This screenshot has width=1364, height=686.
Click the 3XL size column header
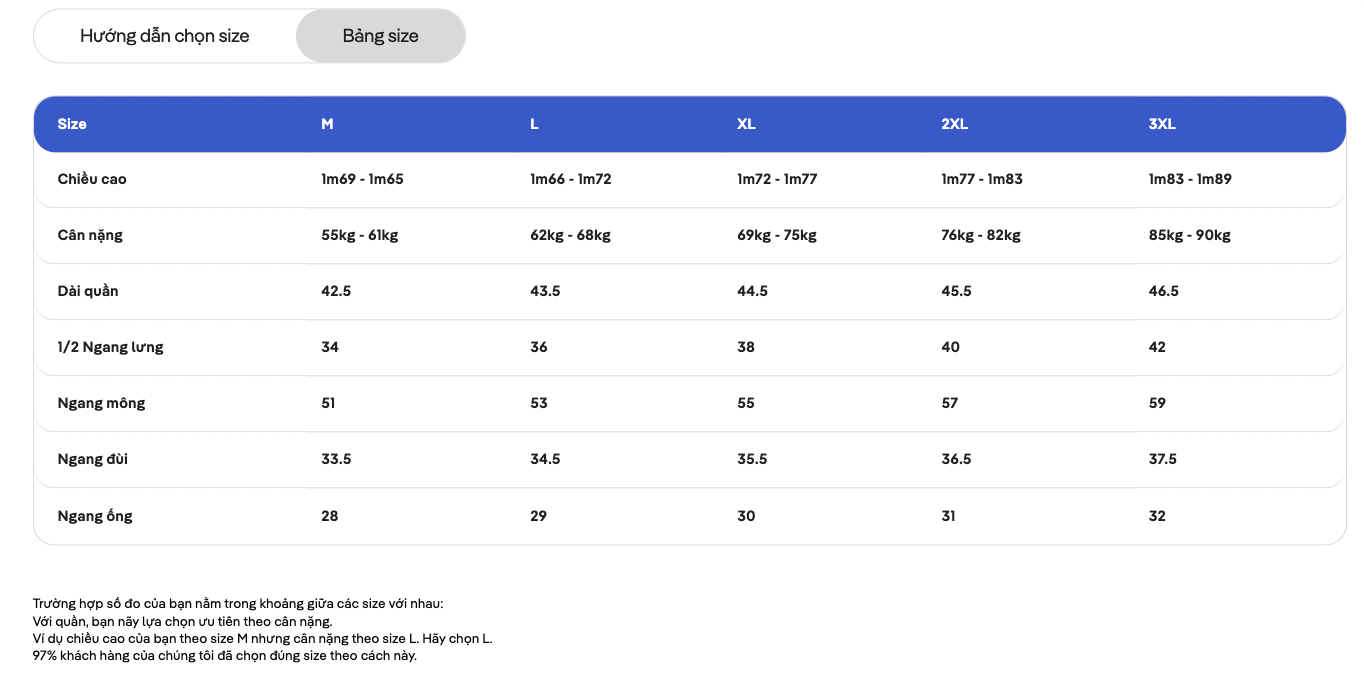pos(1162,124)
